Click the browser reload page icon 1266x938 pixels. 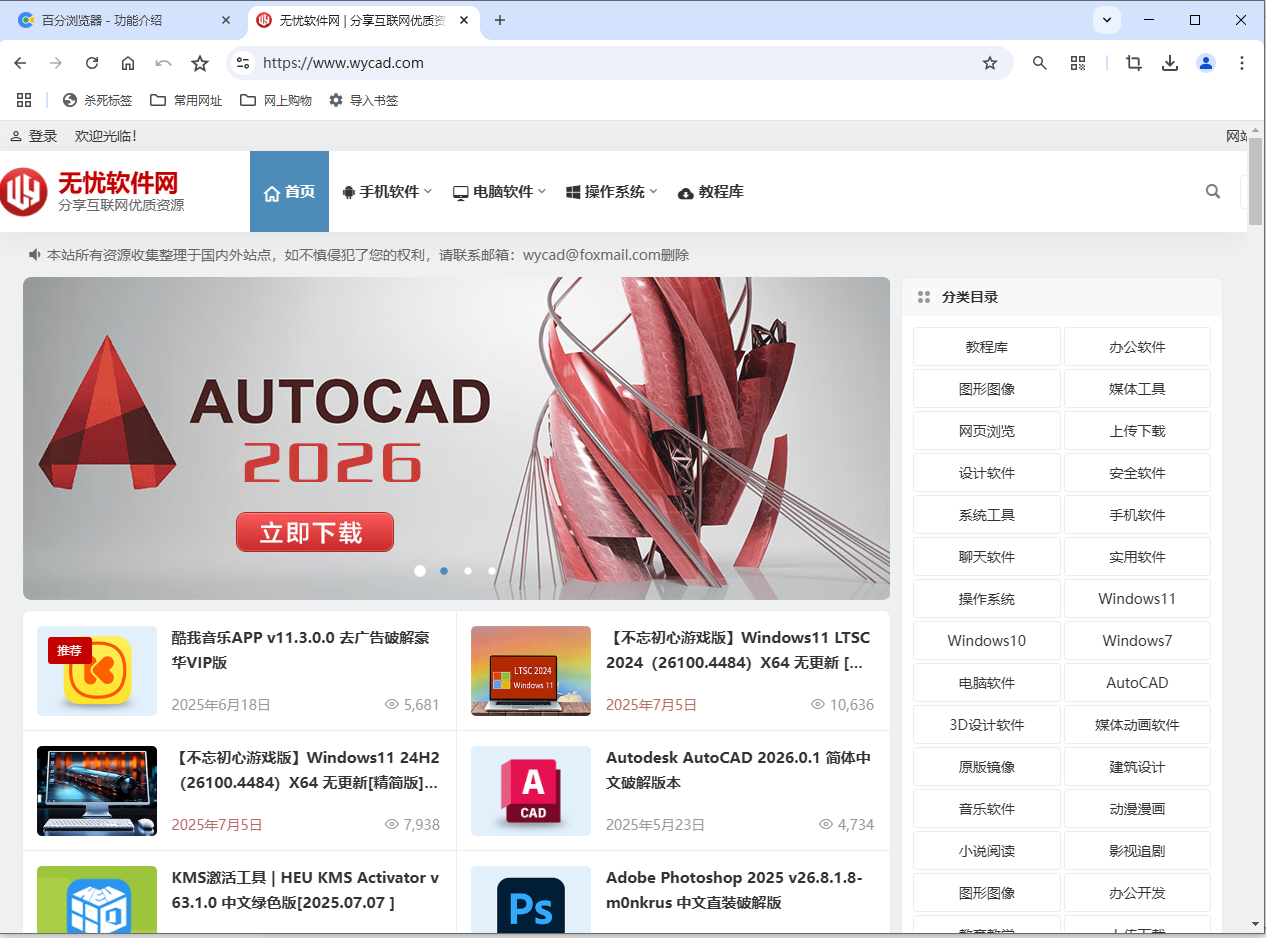pos(92,63)
